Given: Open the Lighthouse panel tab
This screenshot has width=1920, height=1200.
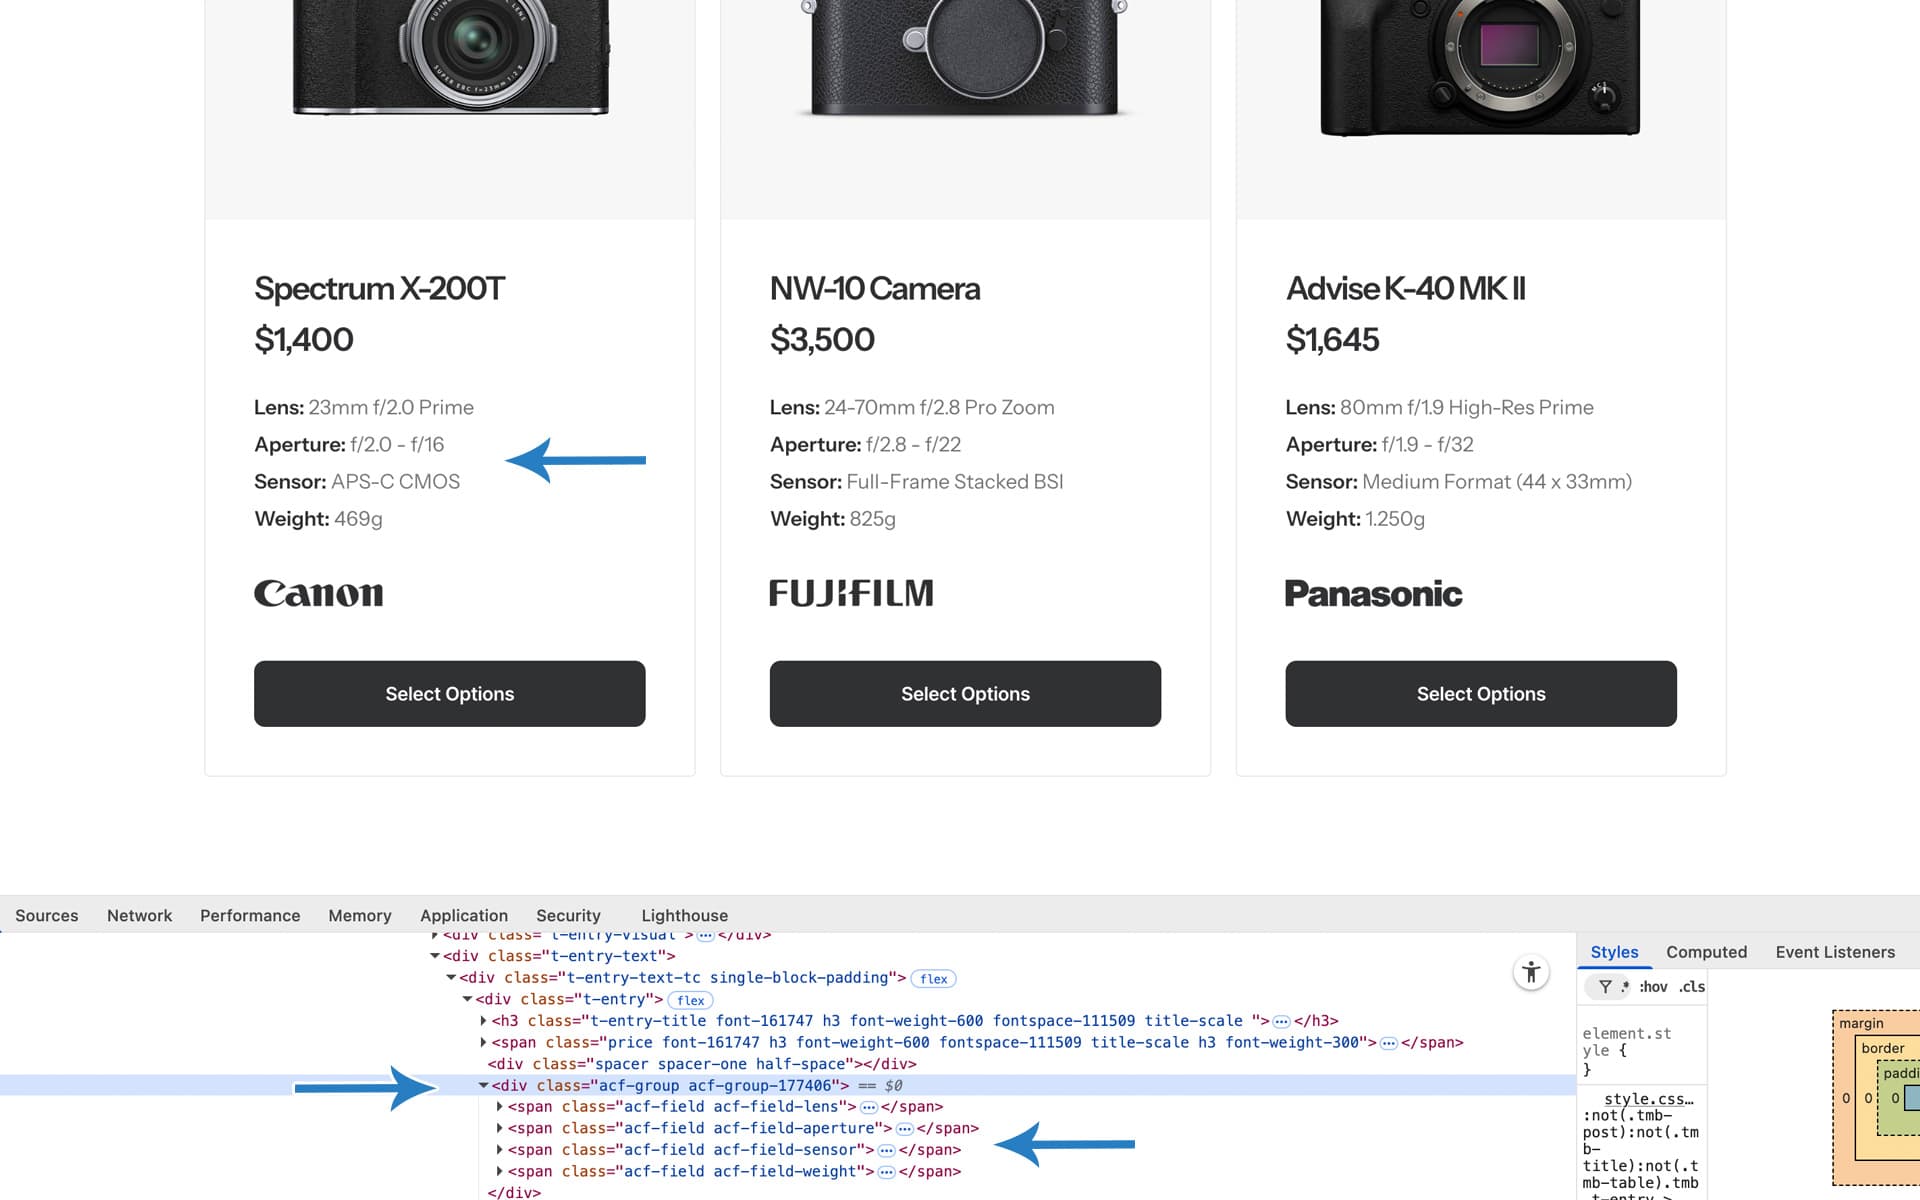Looking at the screenshot, I should [x=684, y=915].
